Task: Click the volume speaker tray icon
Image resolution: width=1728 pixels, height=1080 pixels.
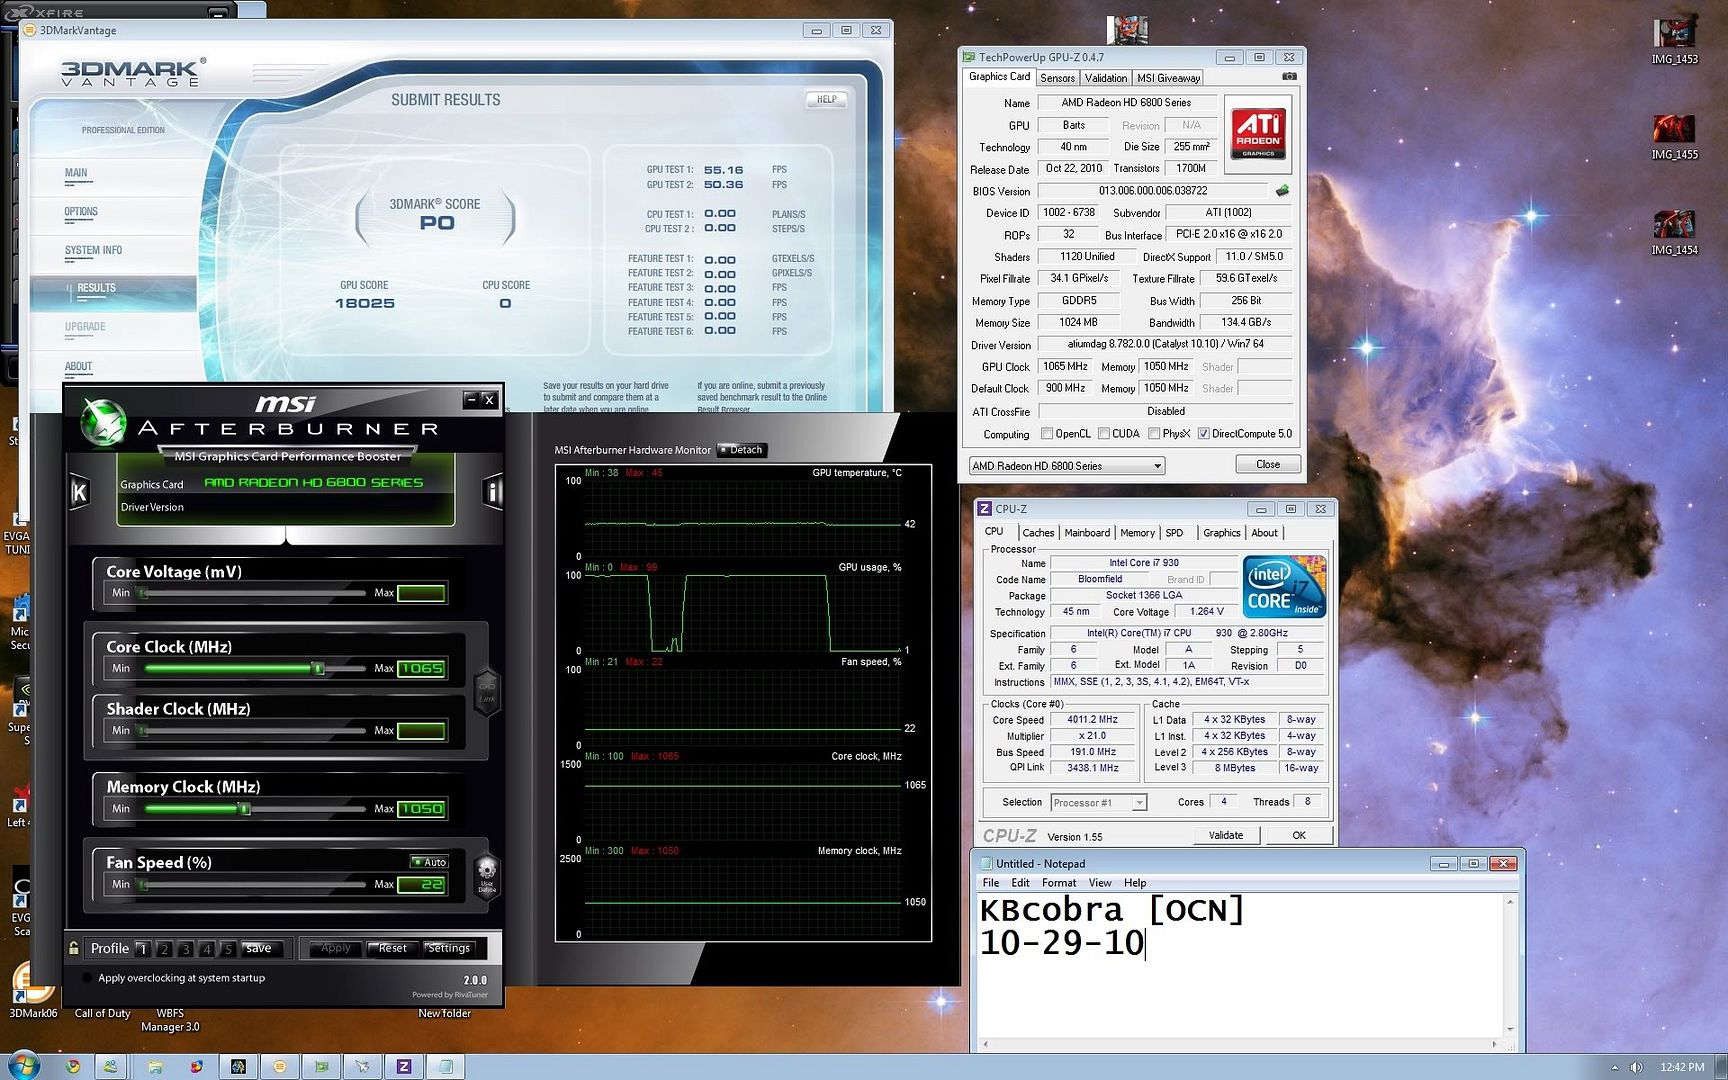Action: click(1636, 1067)
